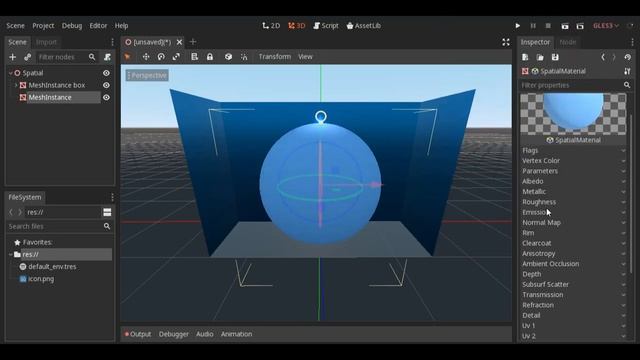This screenshot has width=640, height=360.
Task: Open the Scene dock options menu (three dots)
Action: coord(112,42)
